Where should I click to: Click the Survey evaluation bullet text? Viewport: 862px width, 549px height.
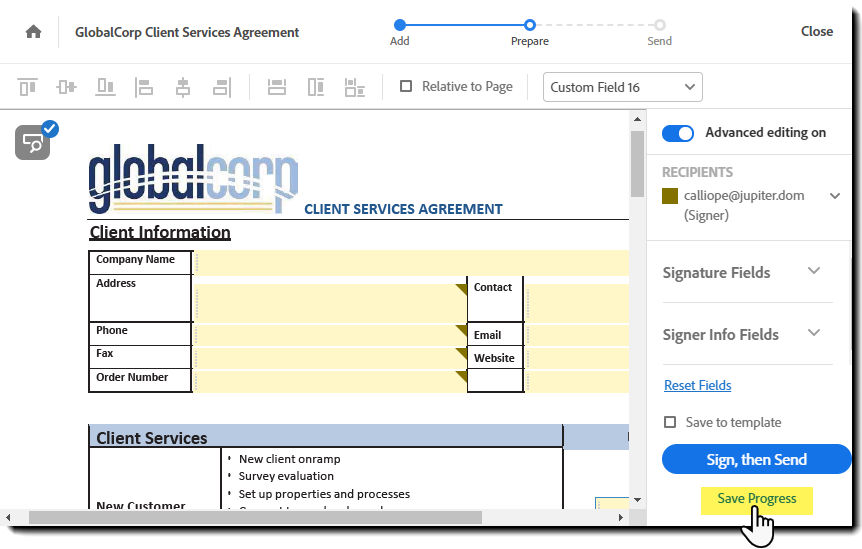point(286,476)
